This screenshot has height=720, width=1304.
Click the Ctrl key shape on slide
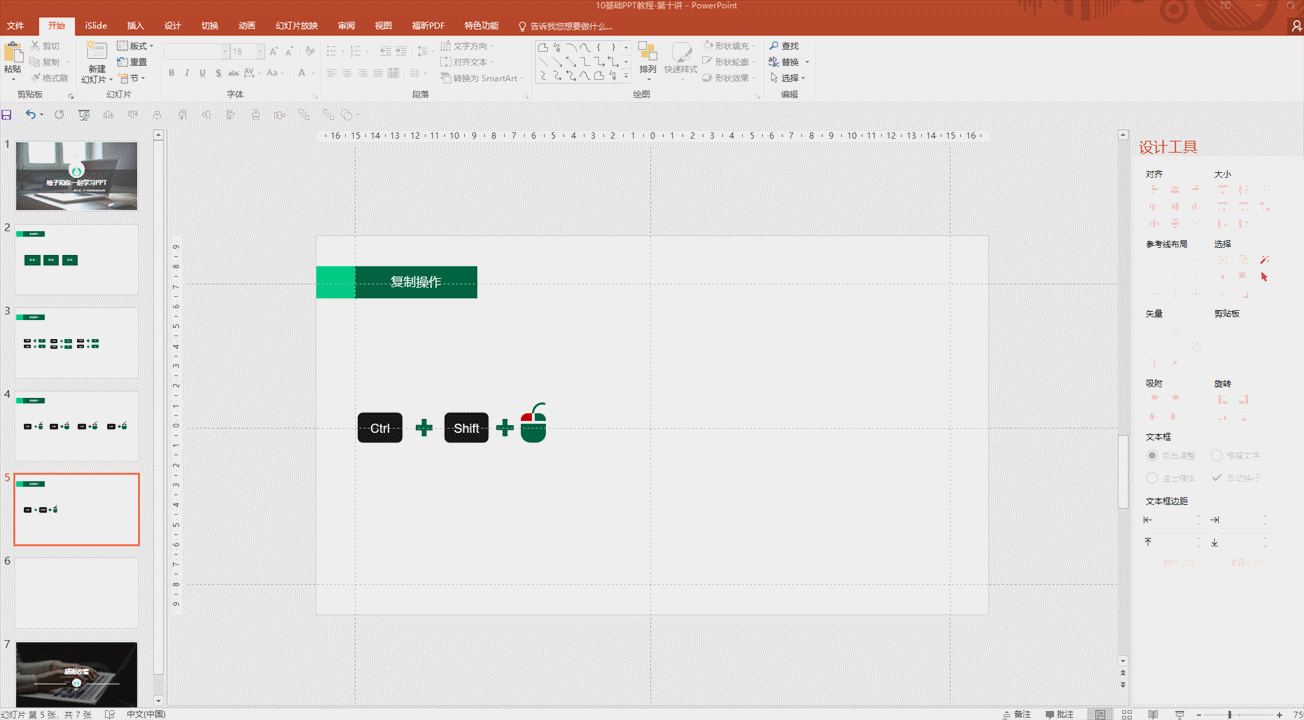380,428
